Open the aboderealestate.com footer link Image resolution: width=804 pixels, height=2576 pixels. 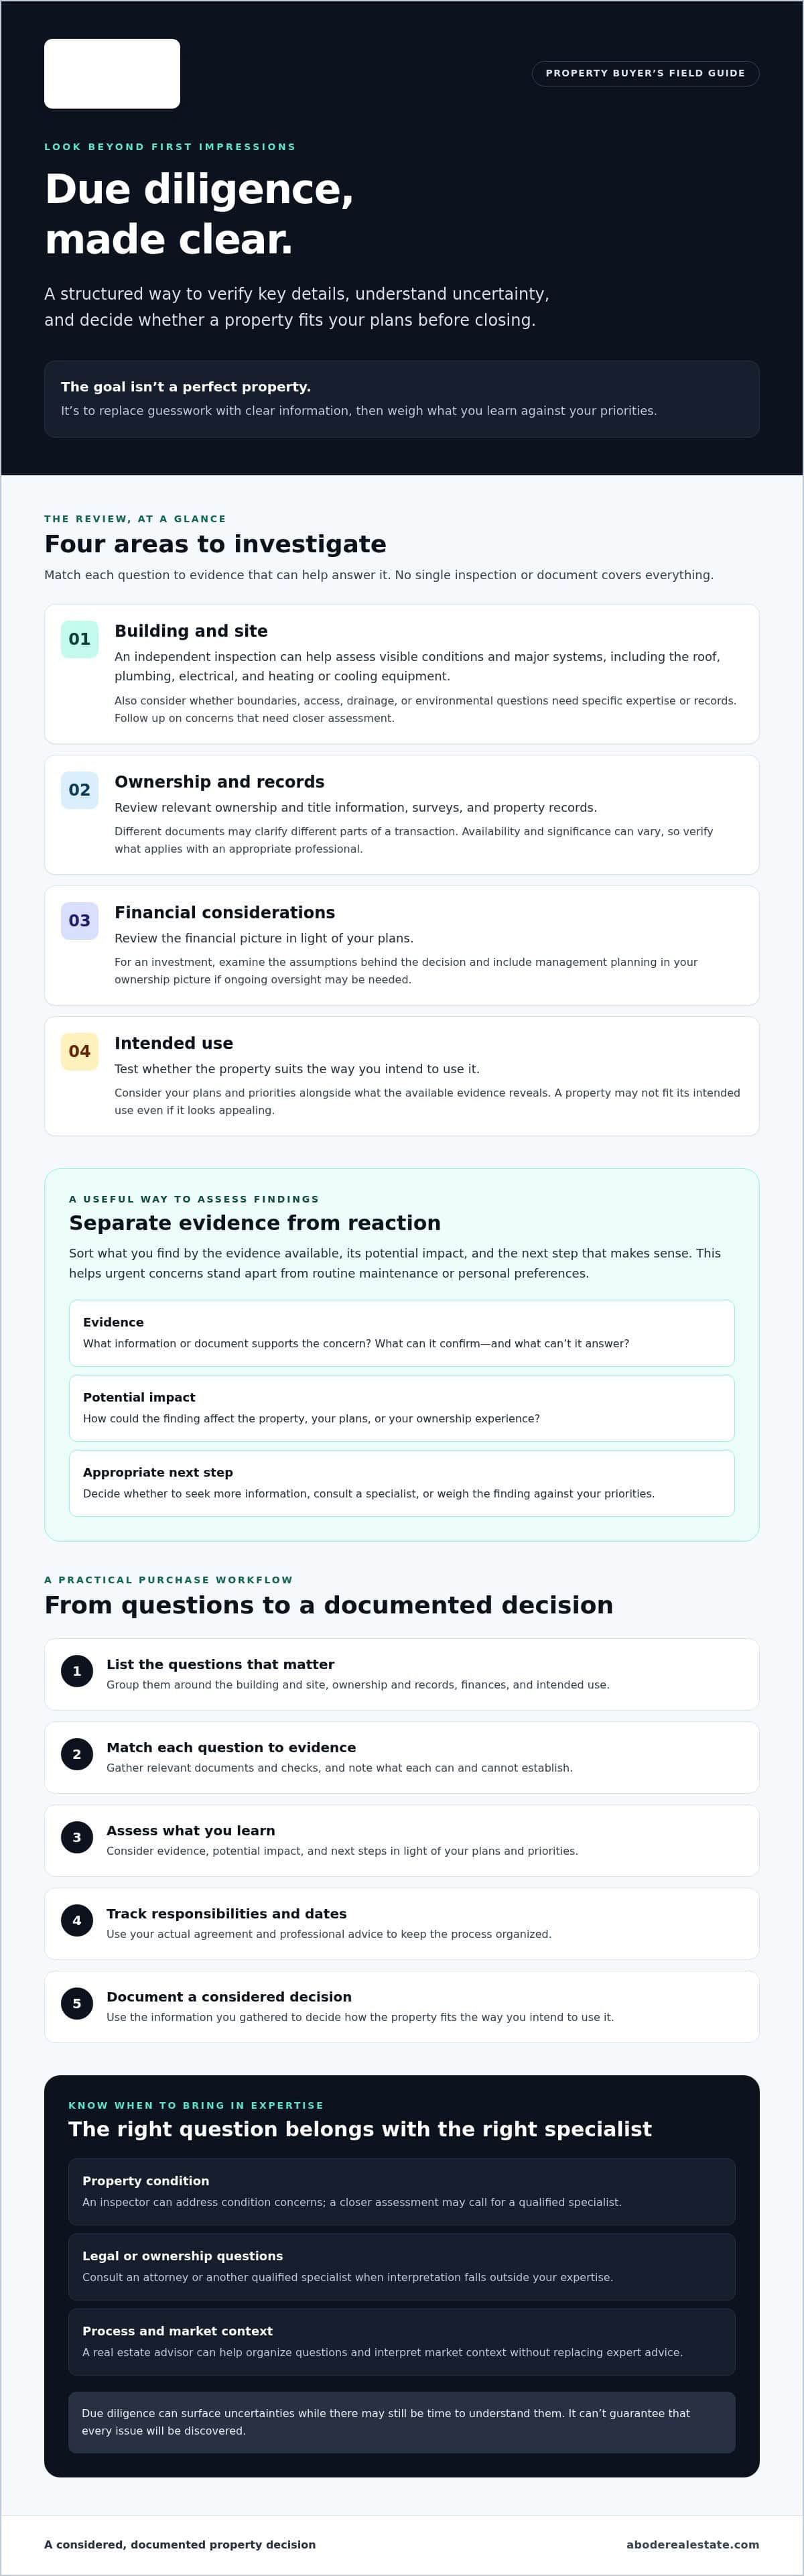692,2544
